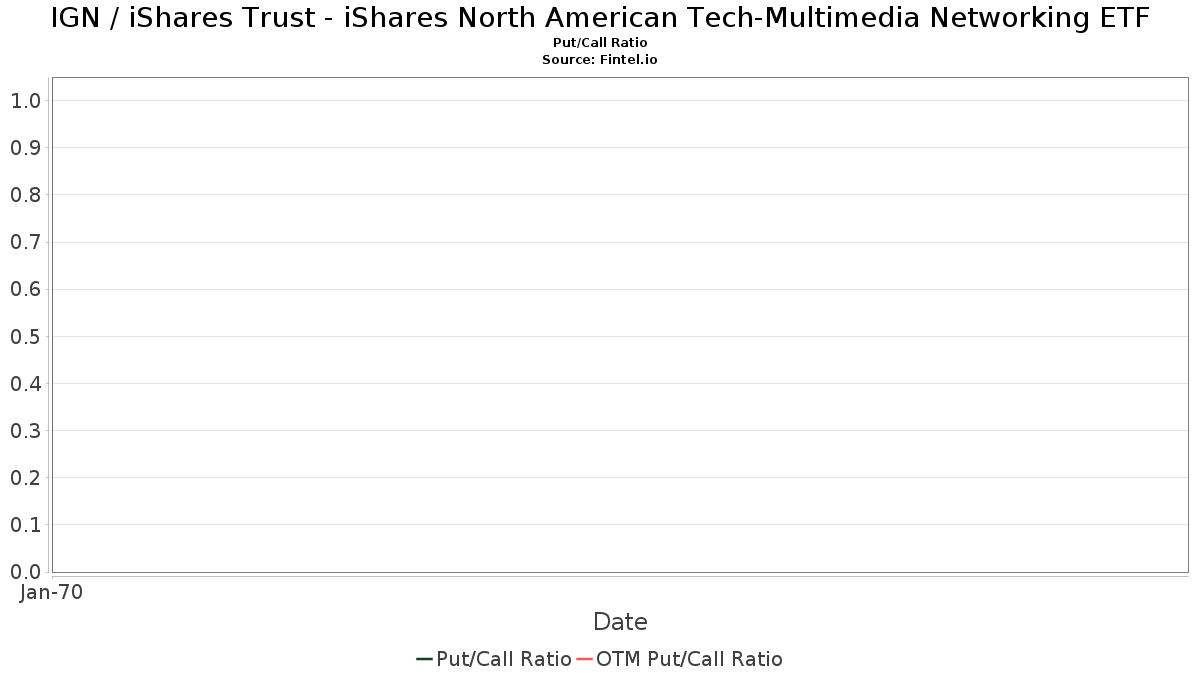Toggle the OTM Put/Call Ratio legend entry

[680, 659]
